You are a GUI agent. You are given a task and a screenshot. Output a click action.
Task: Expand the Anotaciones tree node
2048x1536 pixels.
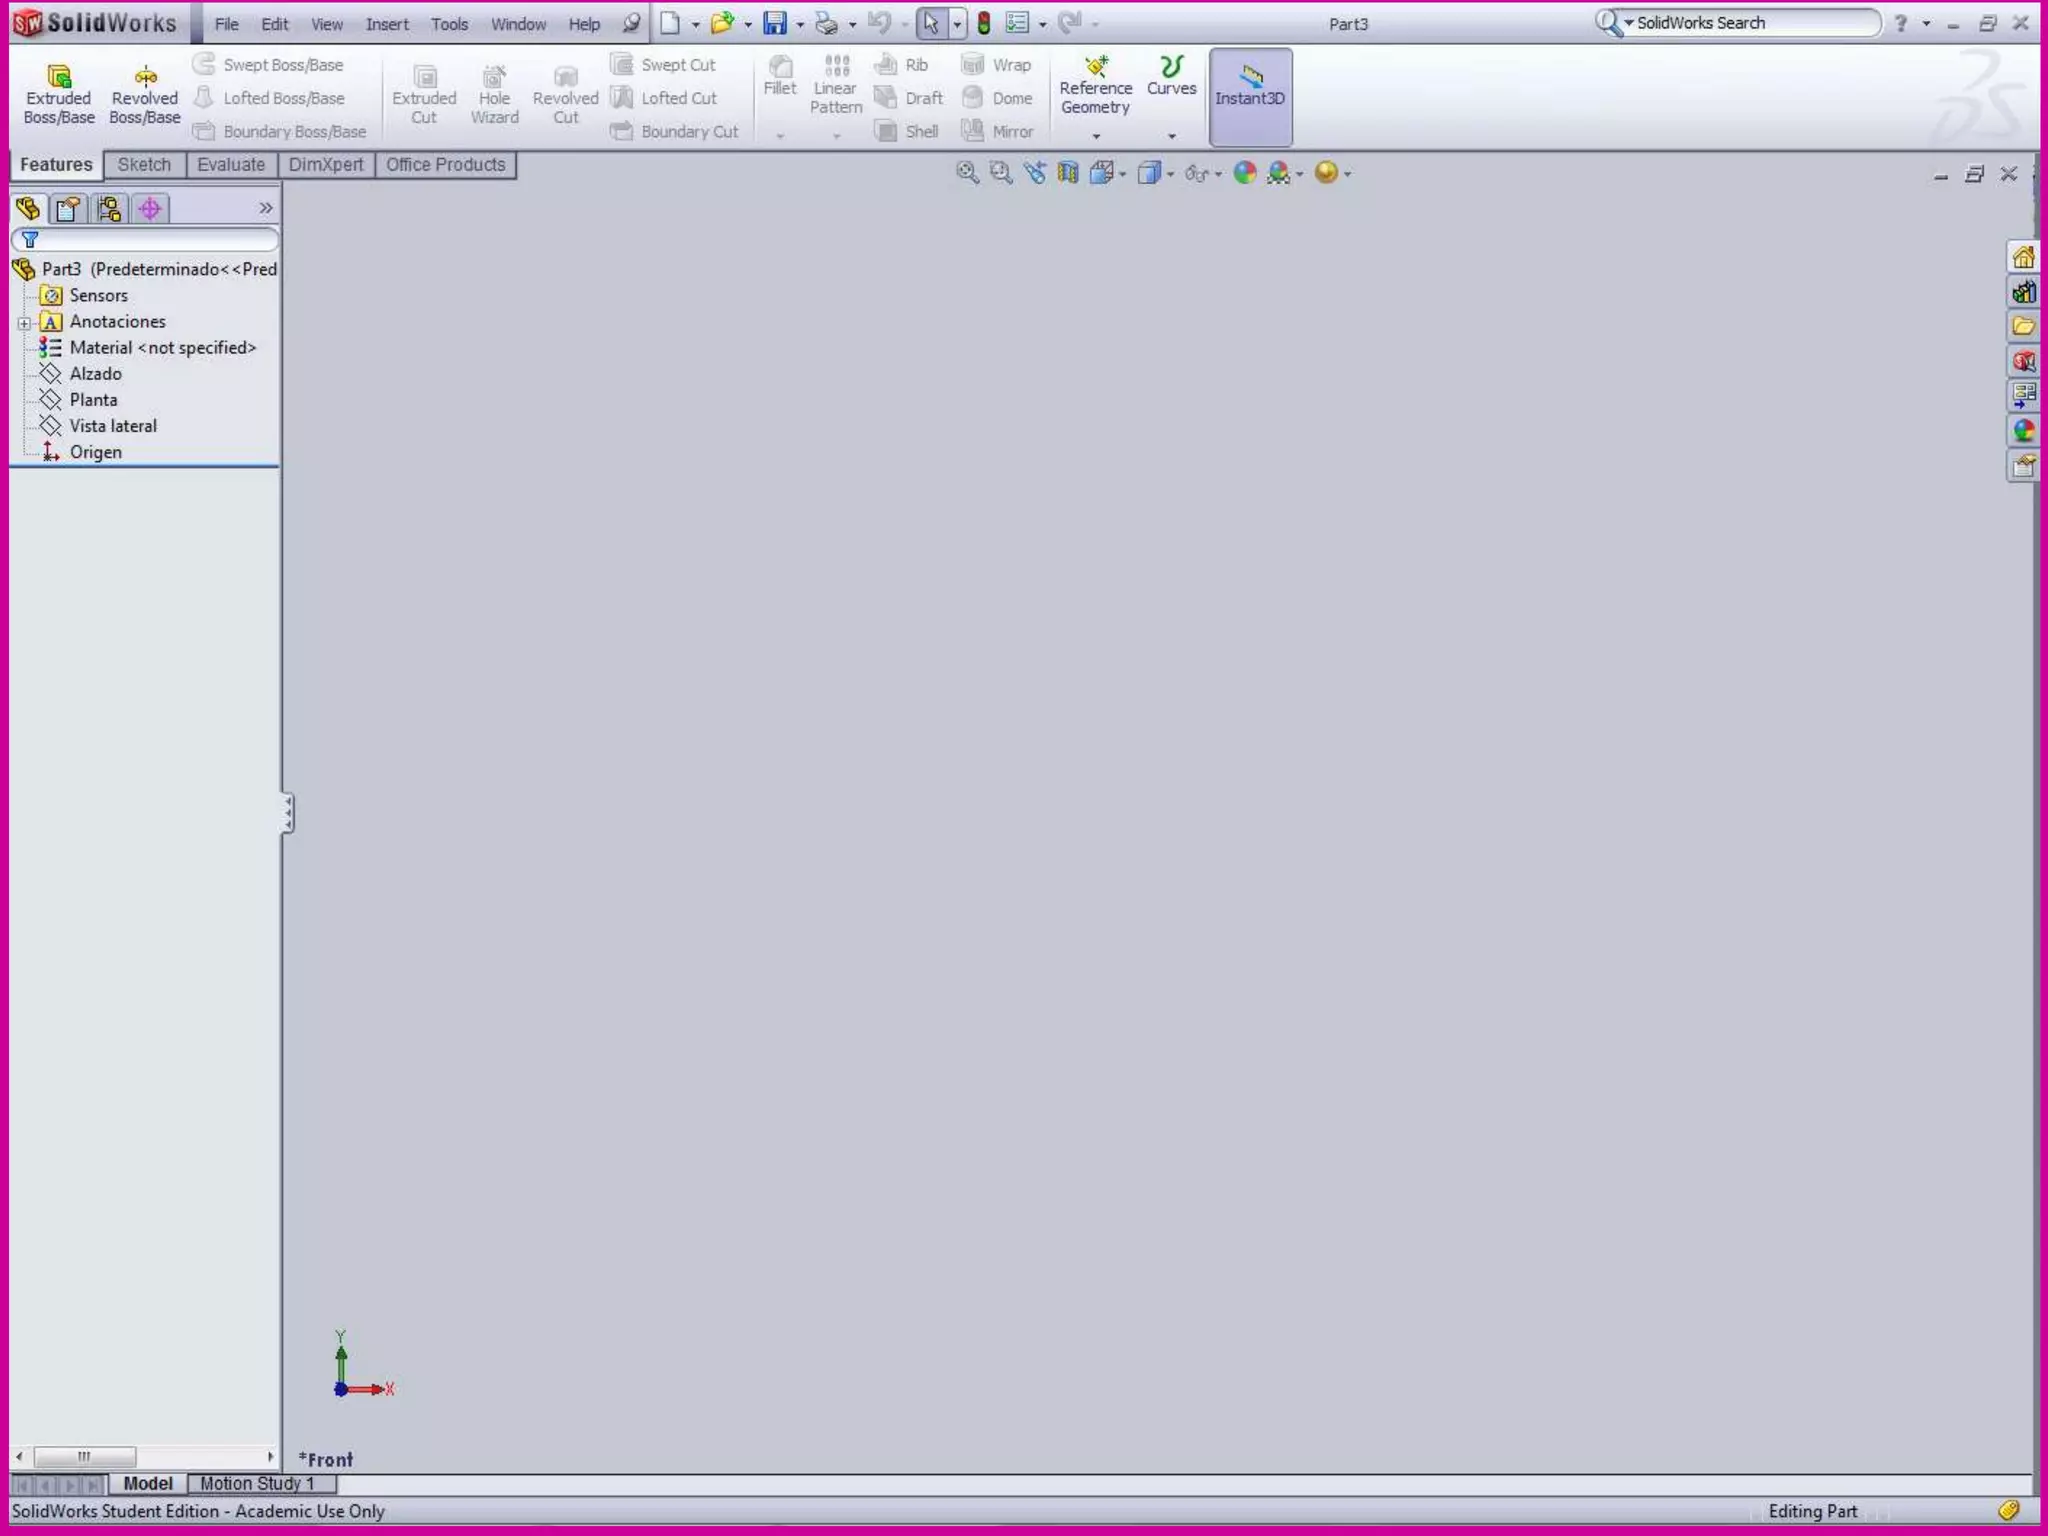pos(24,322)
